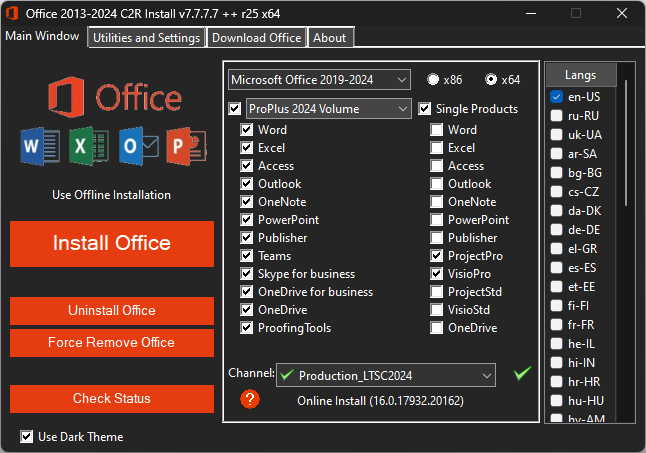Check the ar-SA language
This screenshot has width=646, height=453.
coord(557,154)
